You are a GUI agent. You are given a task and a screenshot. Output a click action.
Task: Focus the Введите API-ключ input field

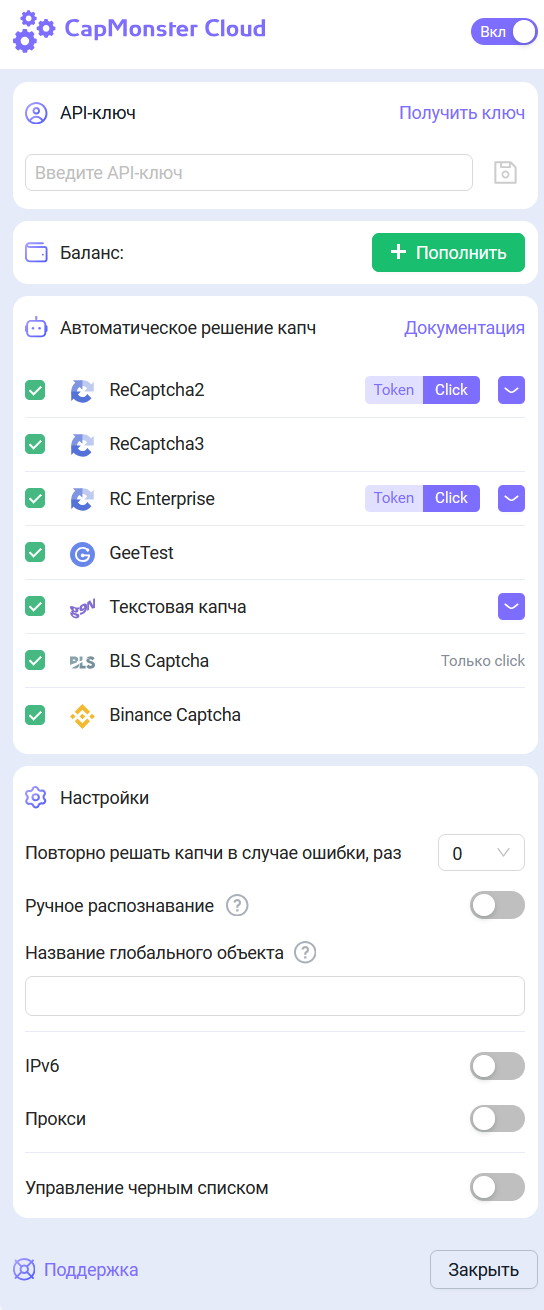click(249, 172)
